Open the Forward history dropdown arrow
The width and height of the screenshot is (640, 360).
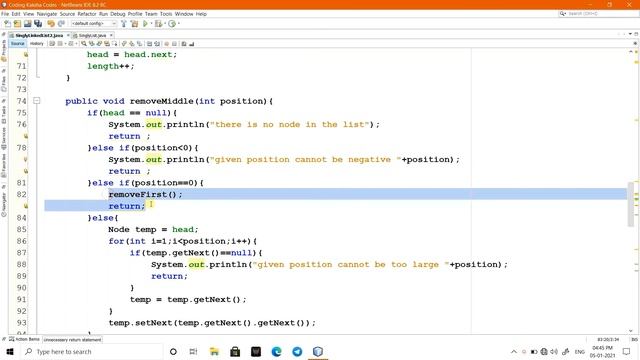(x=76, y=44)
